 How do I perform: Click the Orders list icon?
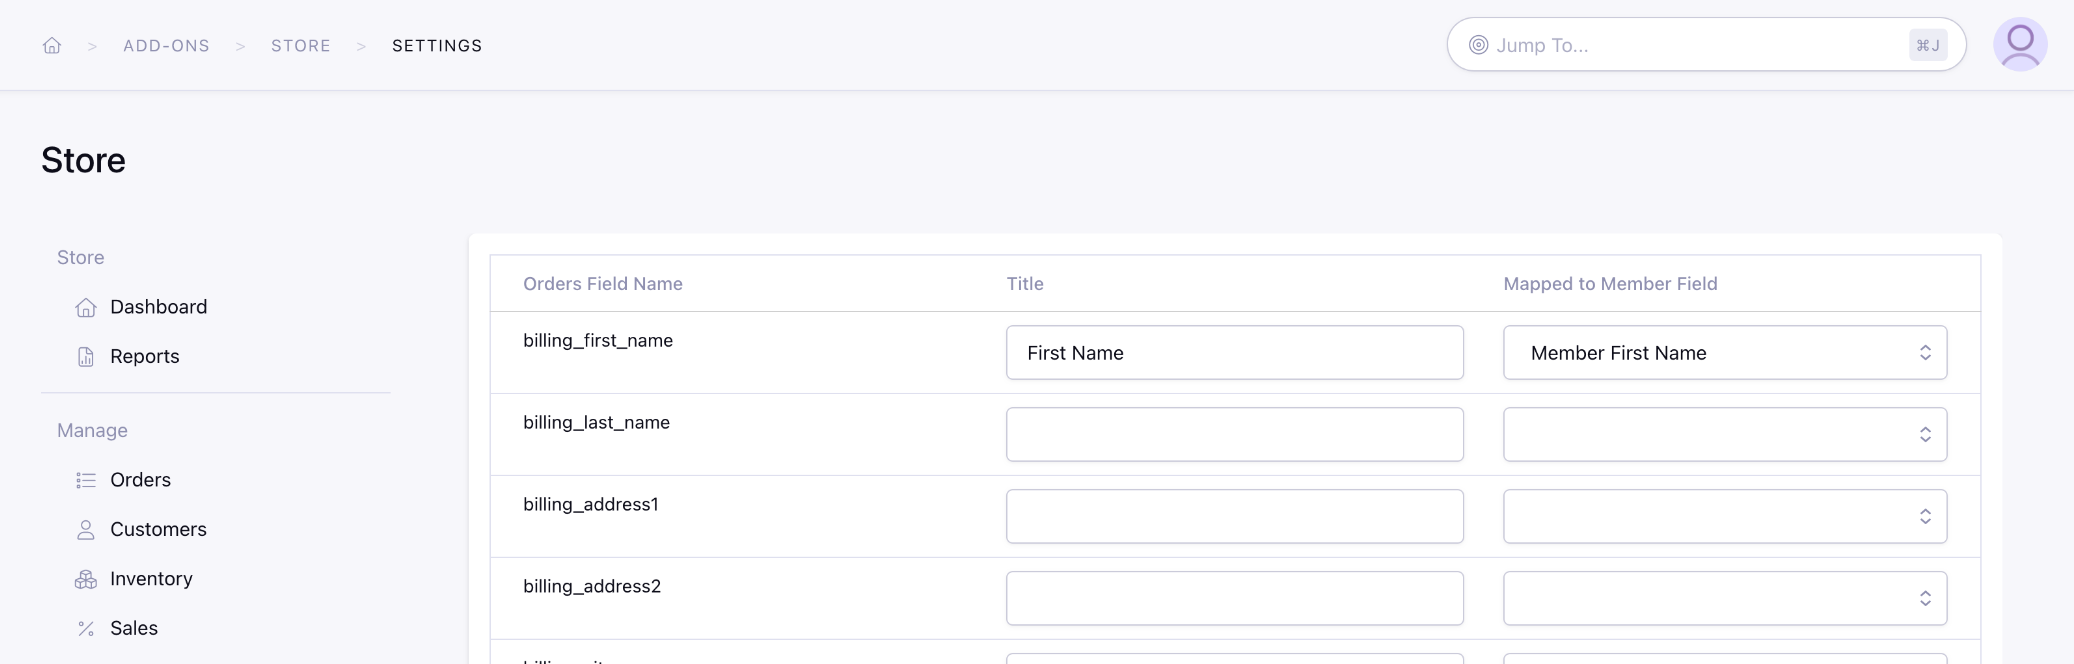coord(86,480)
